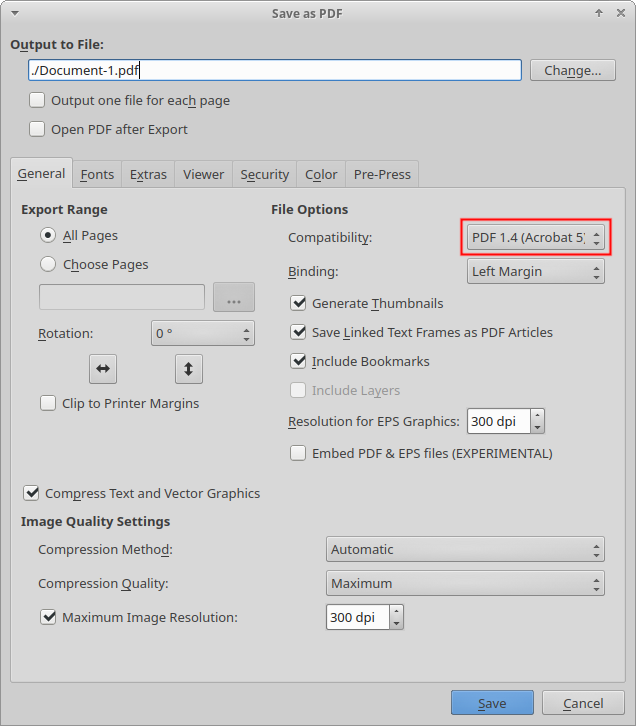Screen dimensions: 636x726
Task: Go to the Pre-Press tab
Action: click(382, 174)
